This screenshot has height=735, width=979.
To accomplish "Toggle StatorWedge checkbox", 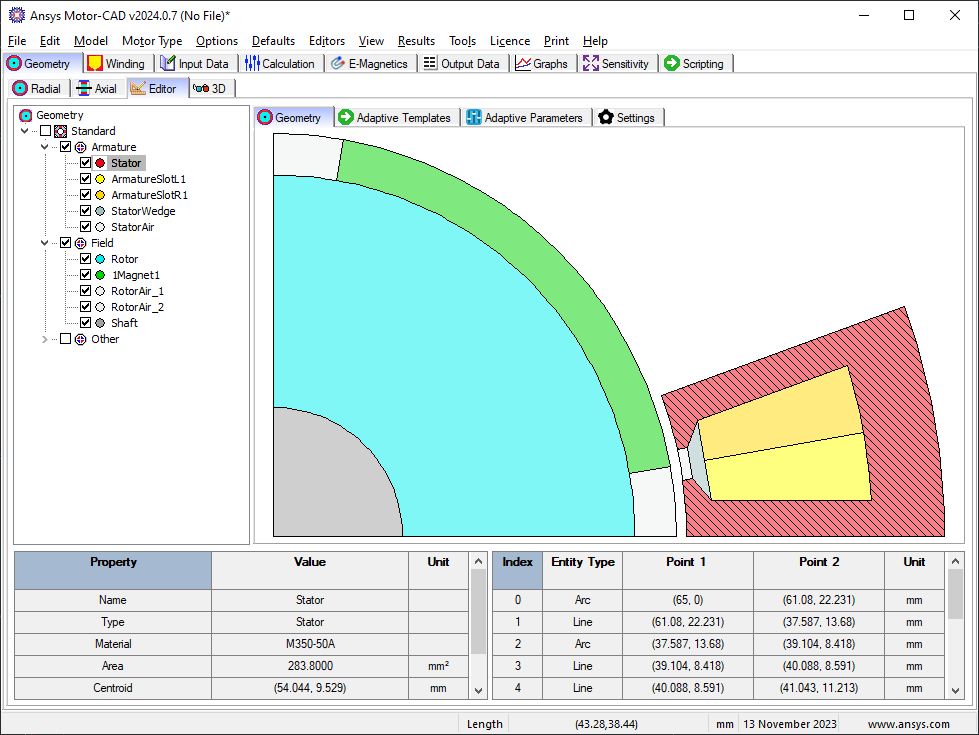I will click(86, 211).
